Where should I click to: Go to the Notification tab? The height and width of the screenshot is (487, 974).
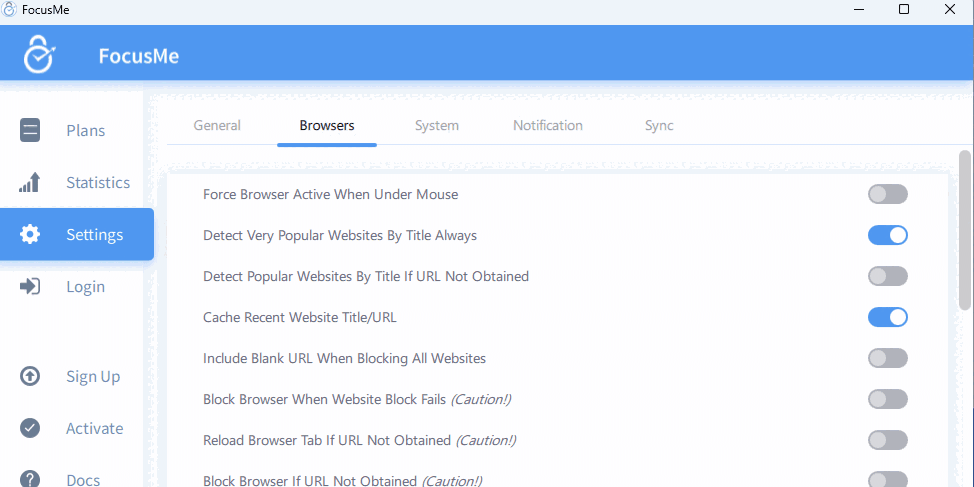click(x=548, y=125)
